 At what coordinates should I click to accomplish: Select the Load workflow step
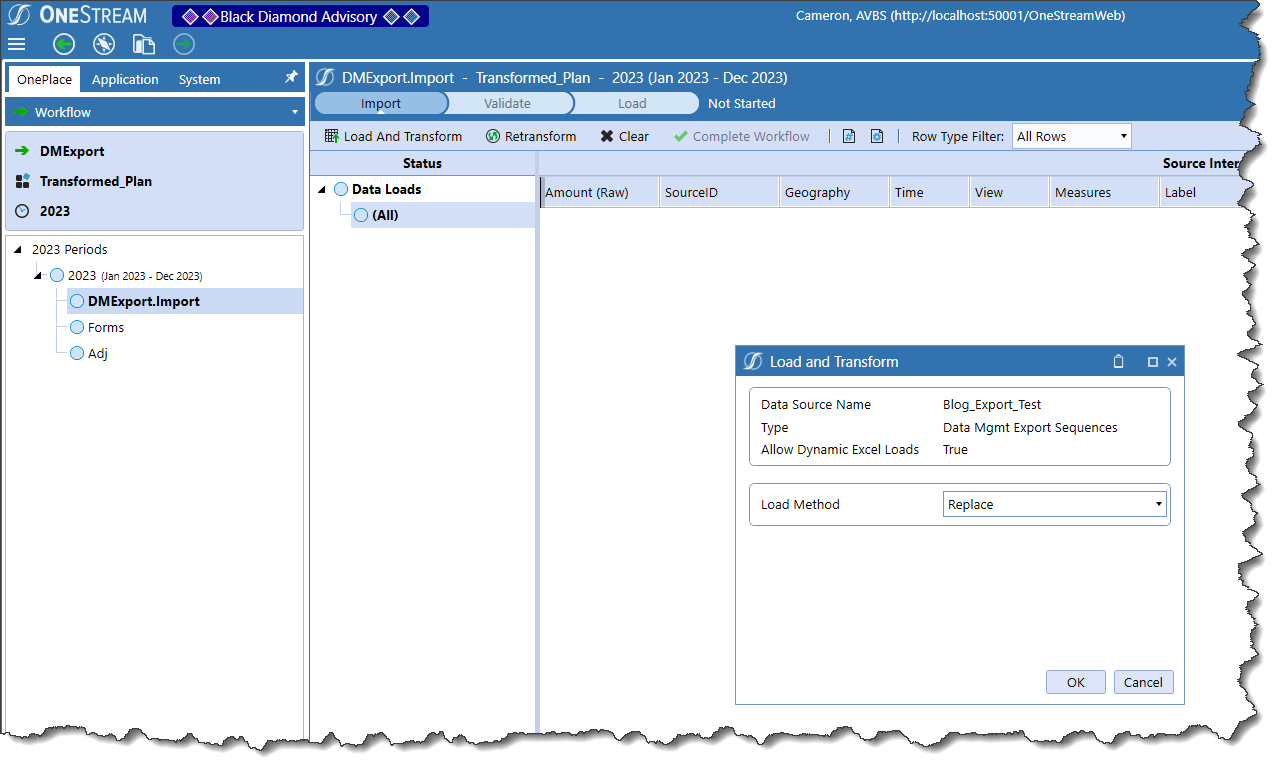coord(632,103)
